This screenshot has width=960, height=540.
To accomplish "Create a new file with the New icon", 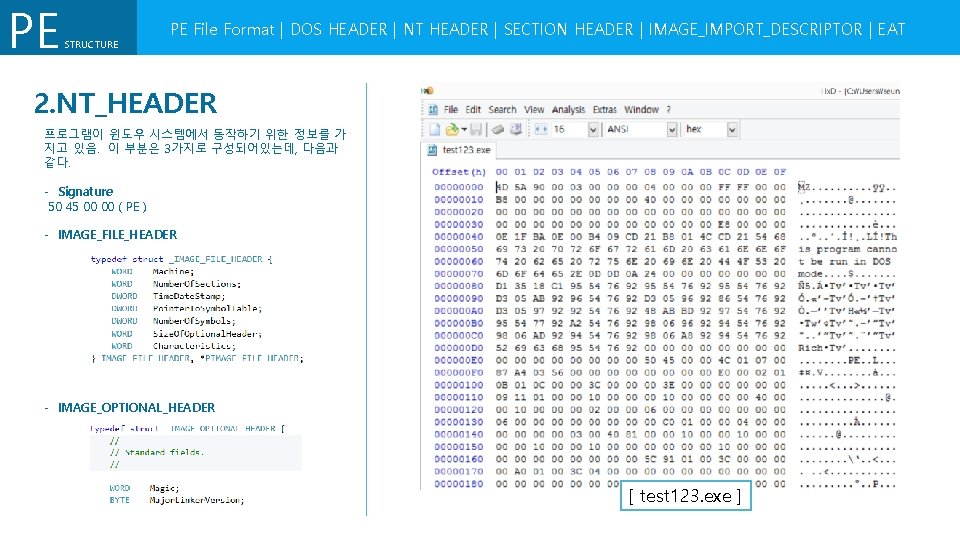I will click(435, 129).
